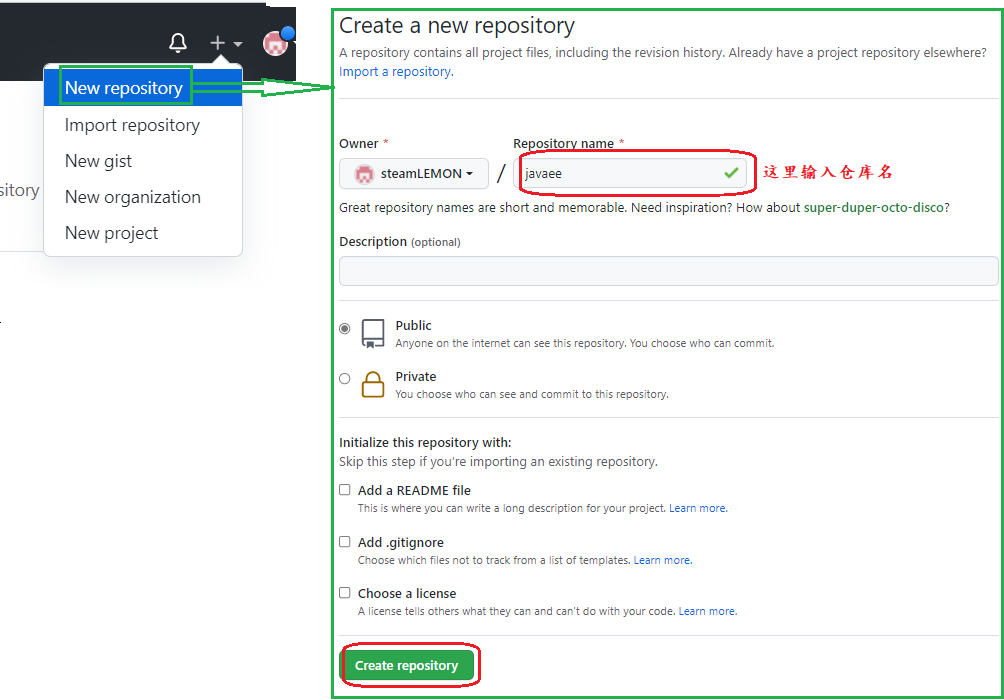Open the plus create-new menu
The width and height of the screenshot is (1004, 700).
225,43
